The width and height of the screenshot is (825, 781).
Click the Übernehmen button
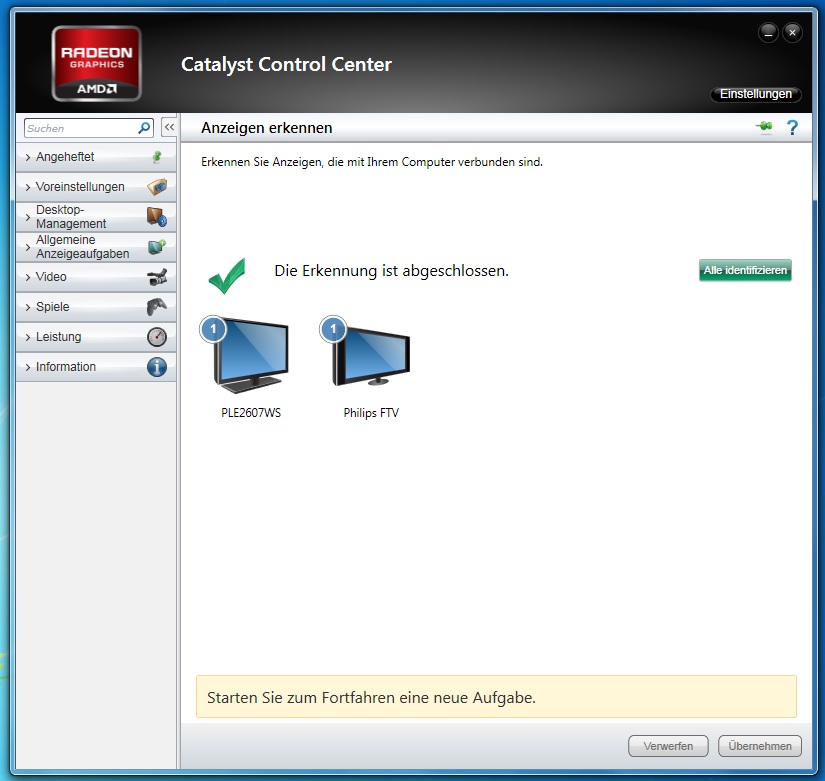760,746
